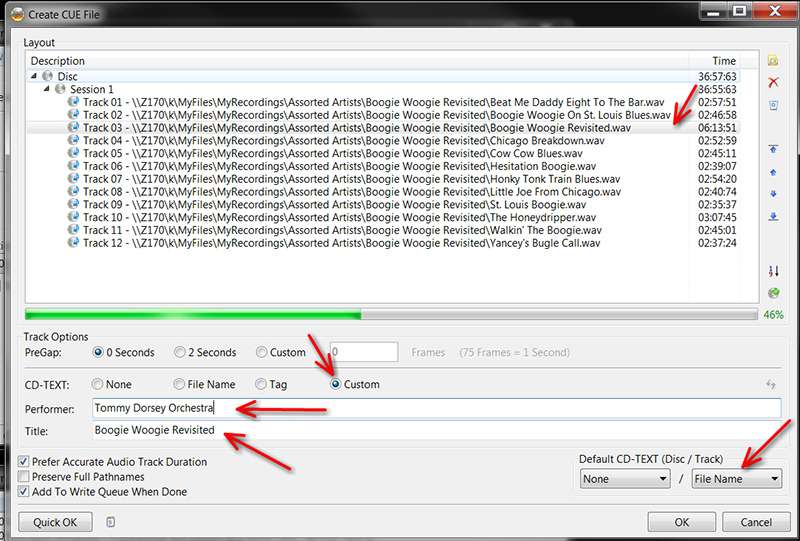Select Track 08 Little Joe From Chicago
The height and width of the screenshot is (541, 800).
point(383,192)
